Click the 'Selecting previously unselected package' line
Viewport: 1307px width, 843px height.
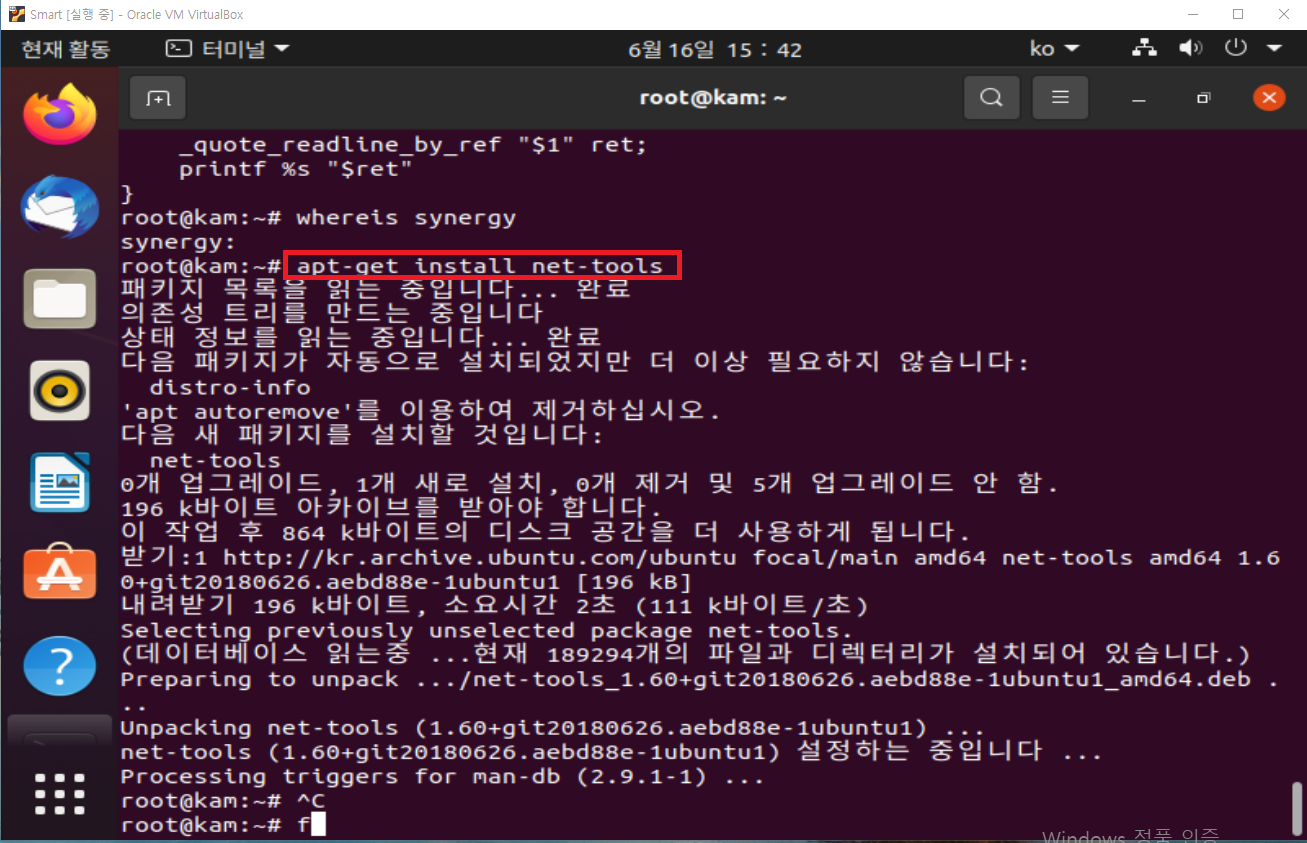coord(487,631)
